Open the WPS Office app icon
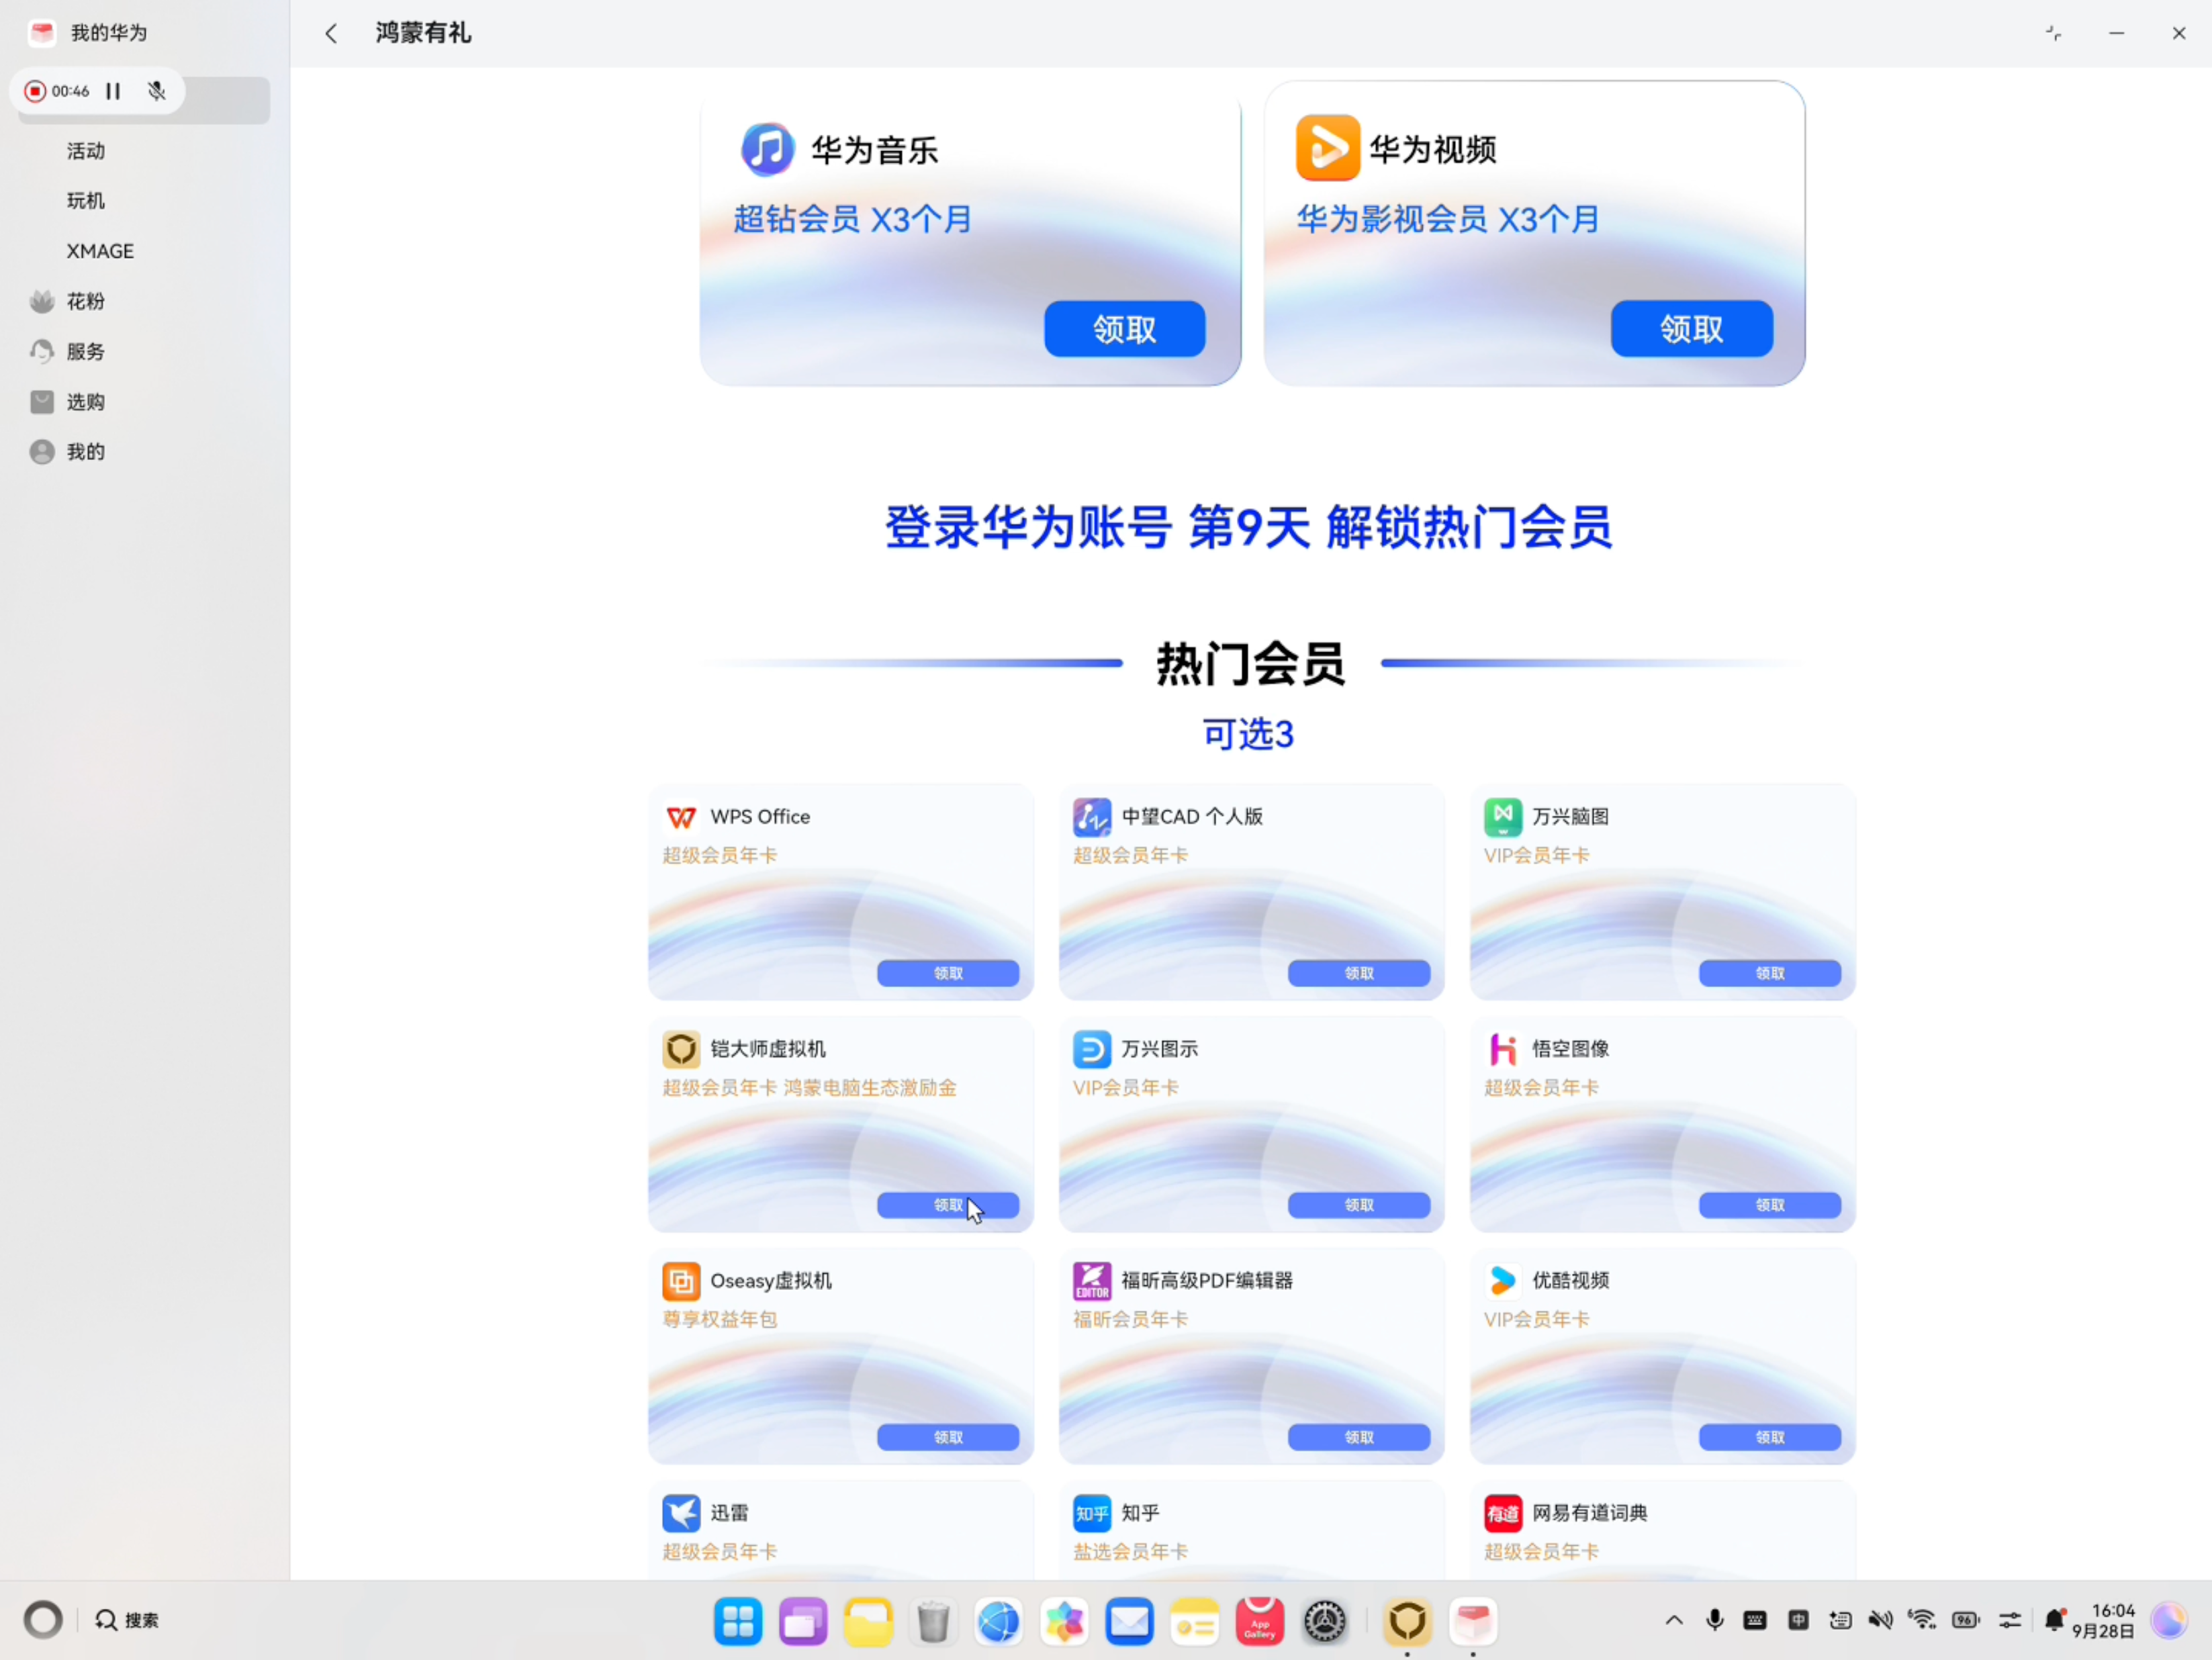2212x1660 pixels. tap(681, 817)
